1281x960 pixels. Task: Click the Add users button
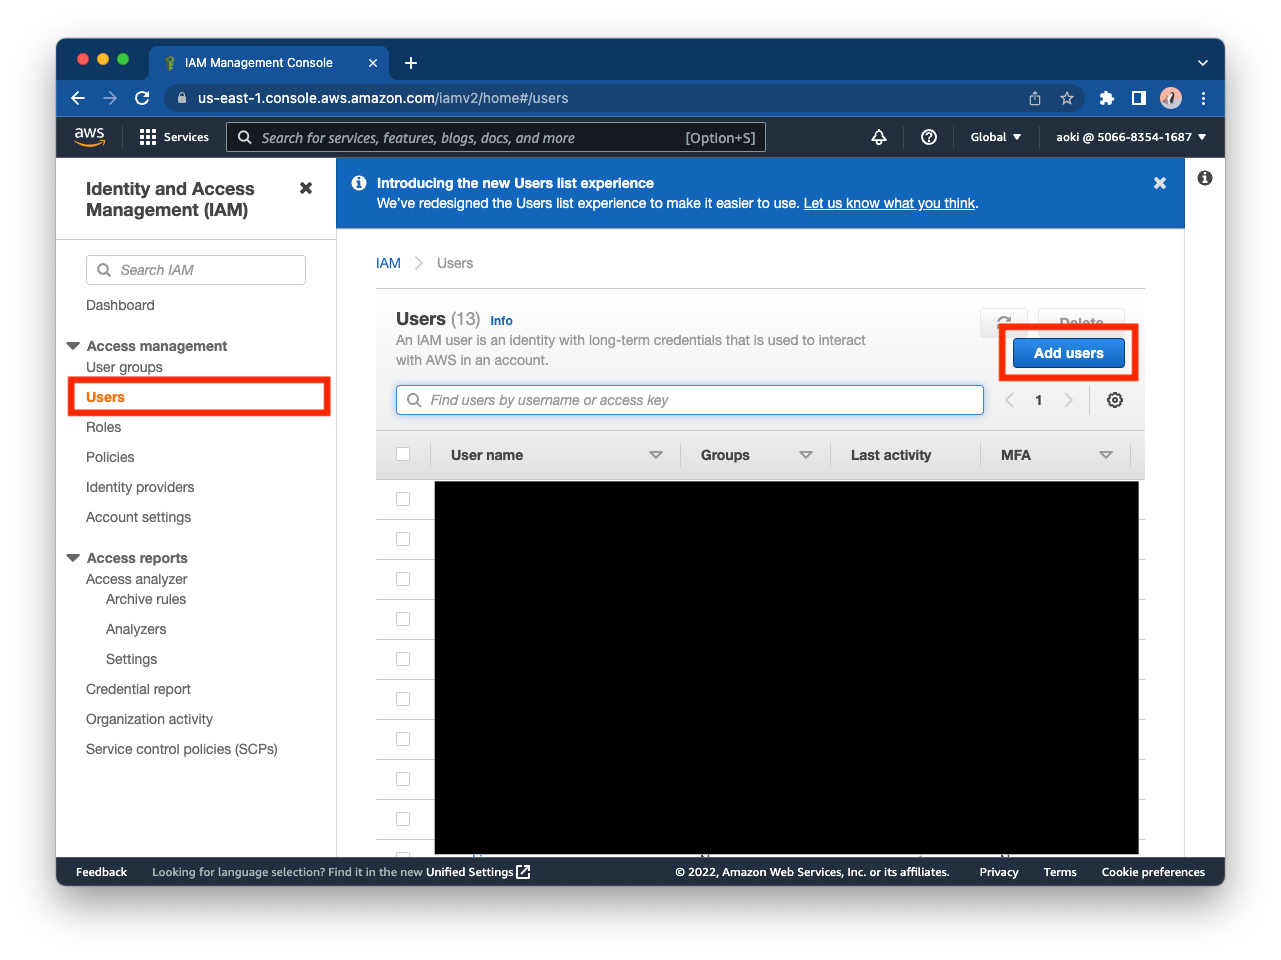click(x=1069, y=353)
